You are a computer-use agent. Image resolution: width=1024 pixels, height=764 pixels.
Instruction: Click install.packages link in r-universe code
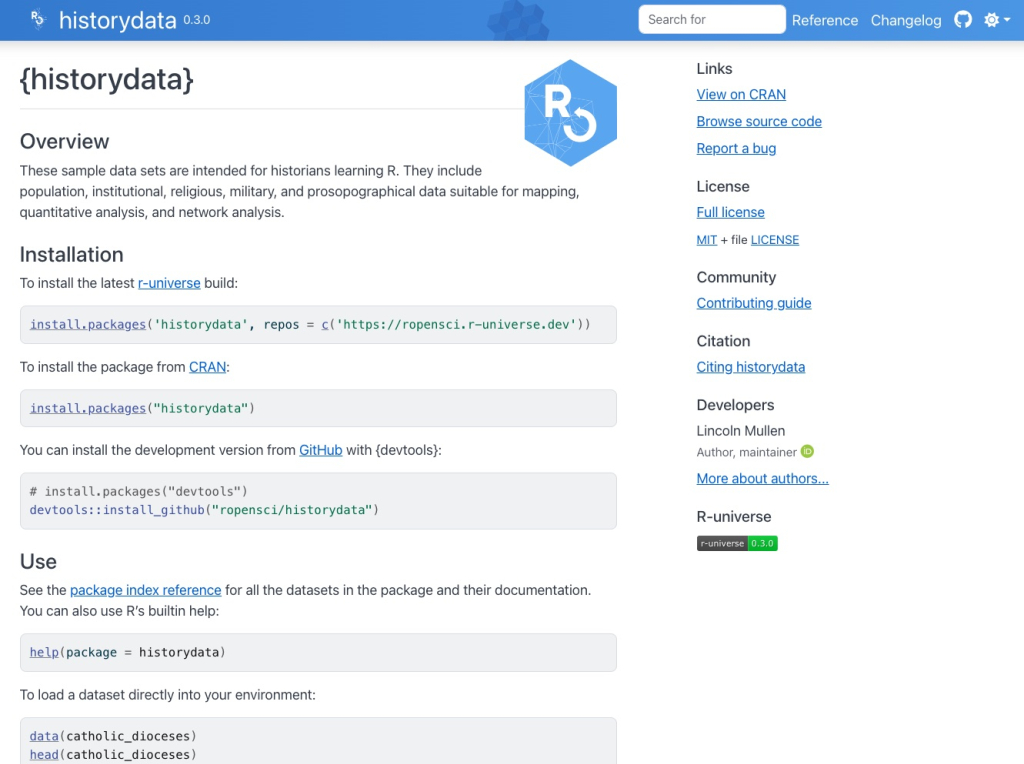coord(88,325)
